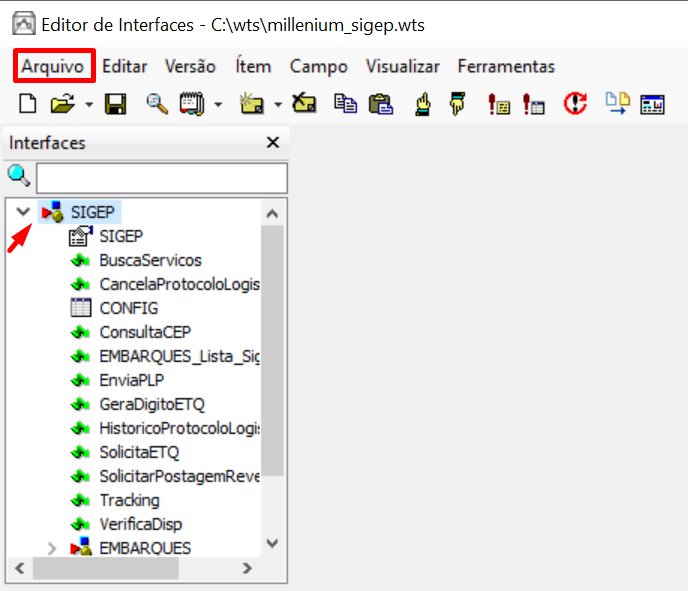This screenshot has width=688, height=591.
Task: Click the CONFIG table icon
Action: click(81, 308)
